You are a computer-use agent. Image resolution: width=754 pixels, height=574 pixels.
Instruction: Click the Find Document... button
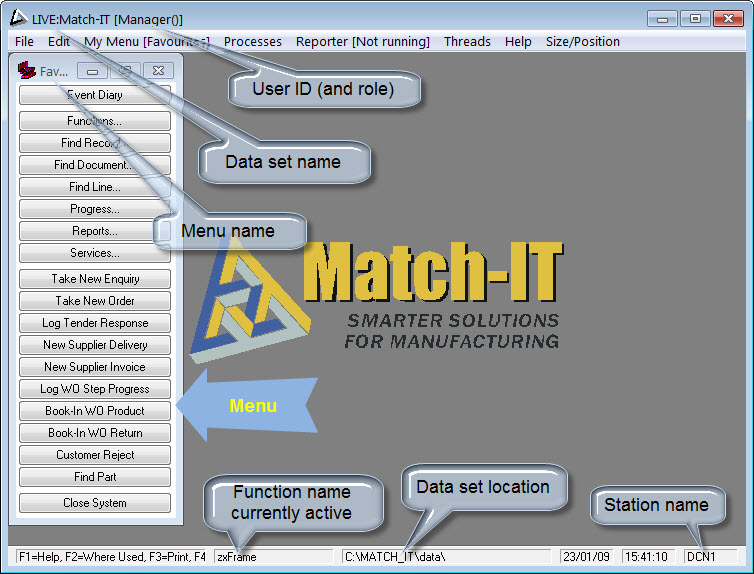[95, 165]
